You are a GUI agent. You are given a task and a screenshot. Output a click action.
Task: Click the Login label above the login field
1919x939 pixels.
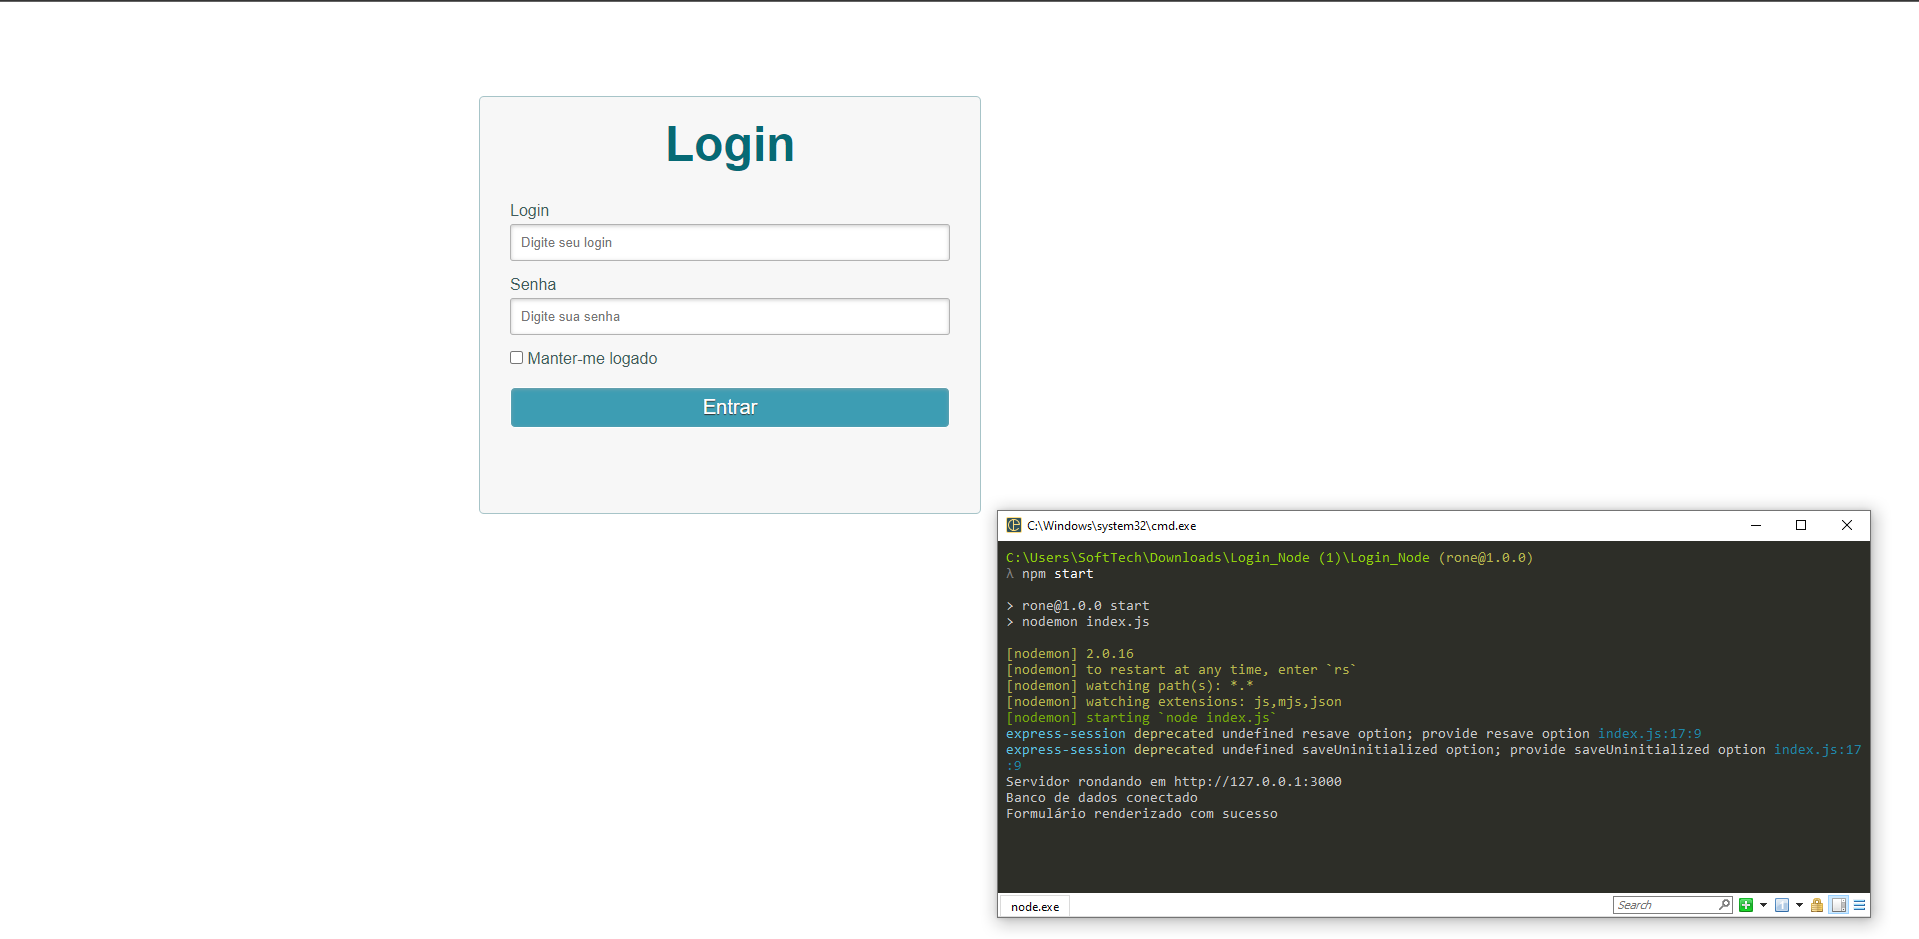tap(529, 210)
